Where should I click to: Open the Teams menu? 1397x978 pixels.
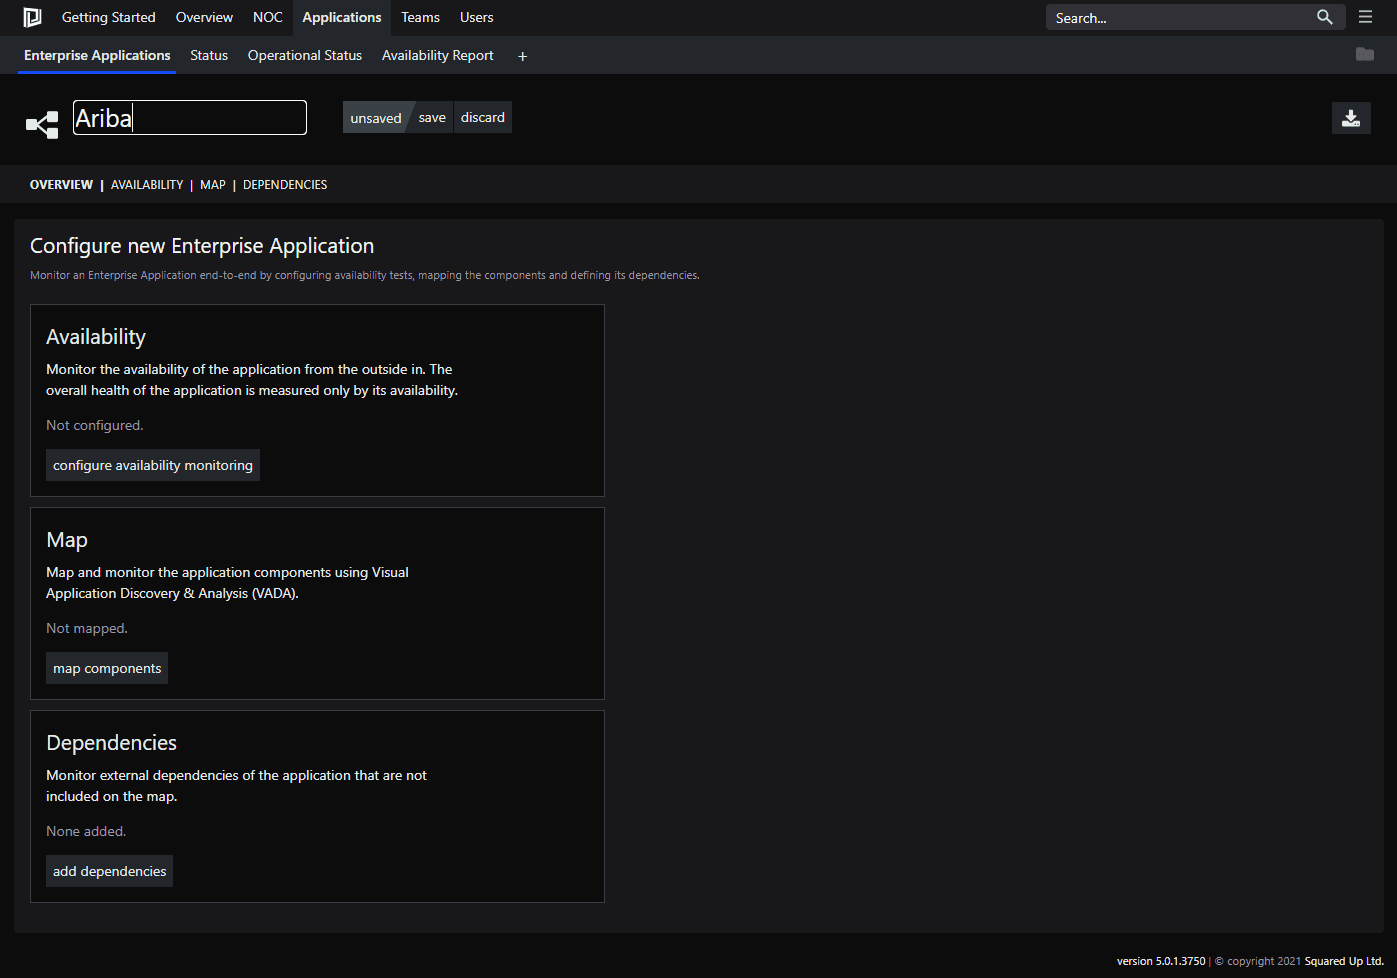point(420,17)
